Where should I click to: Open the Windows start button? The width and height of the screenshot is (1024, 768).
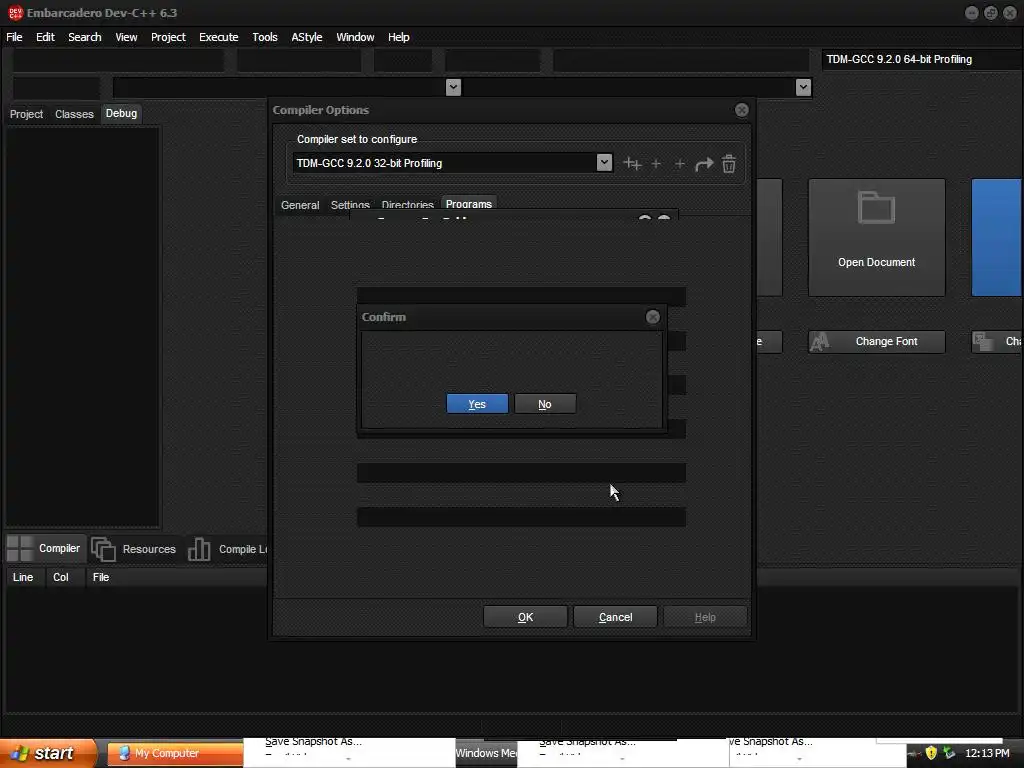click(x=46, y=753)
